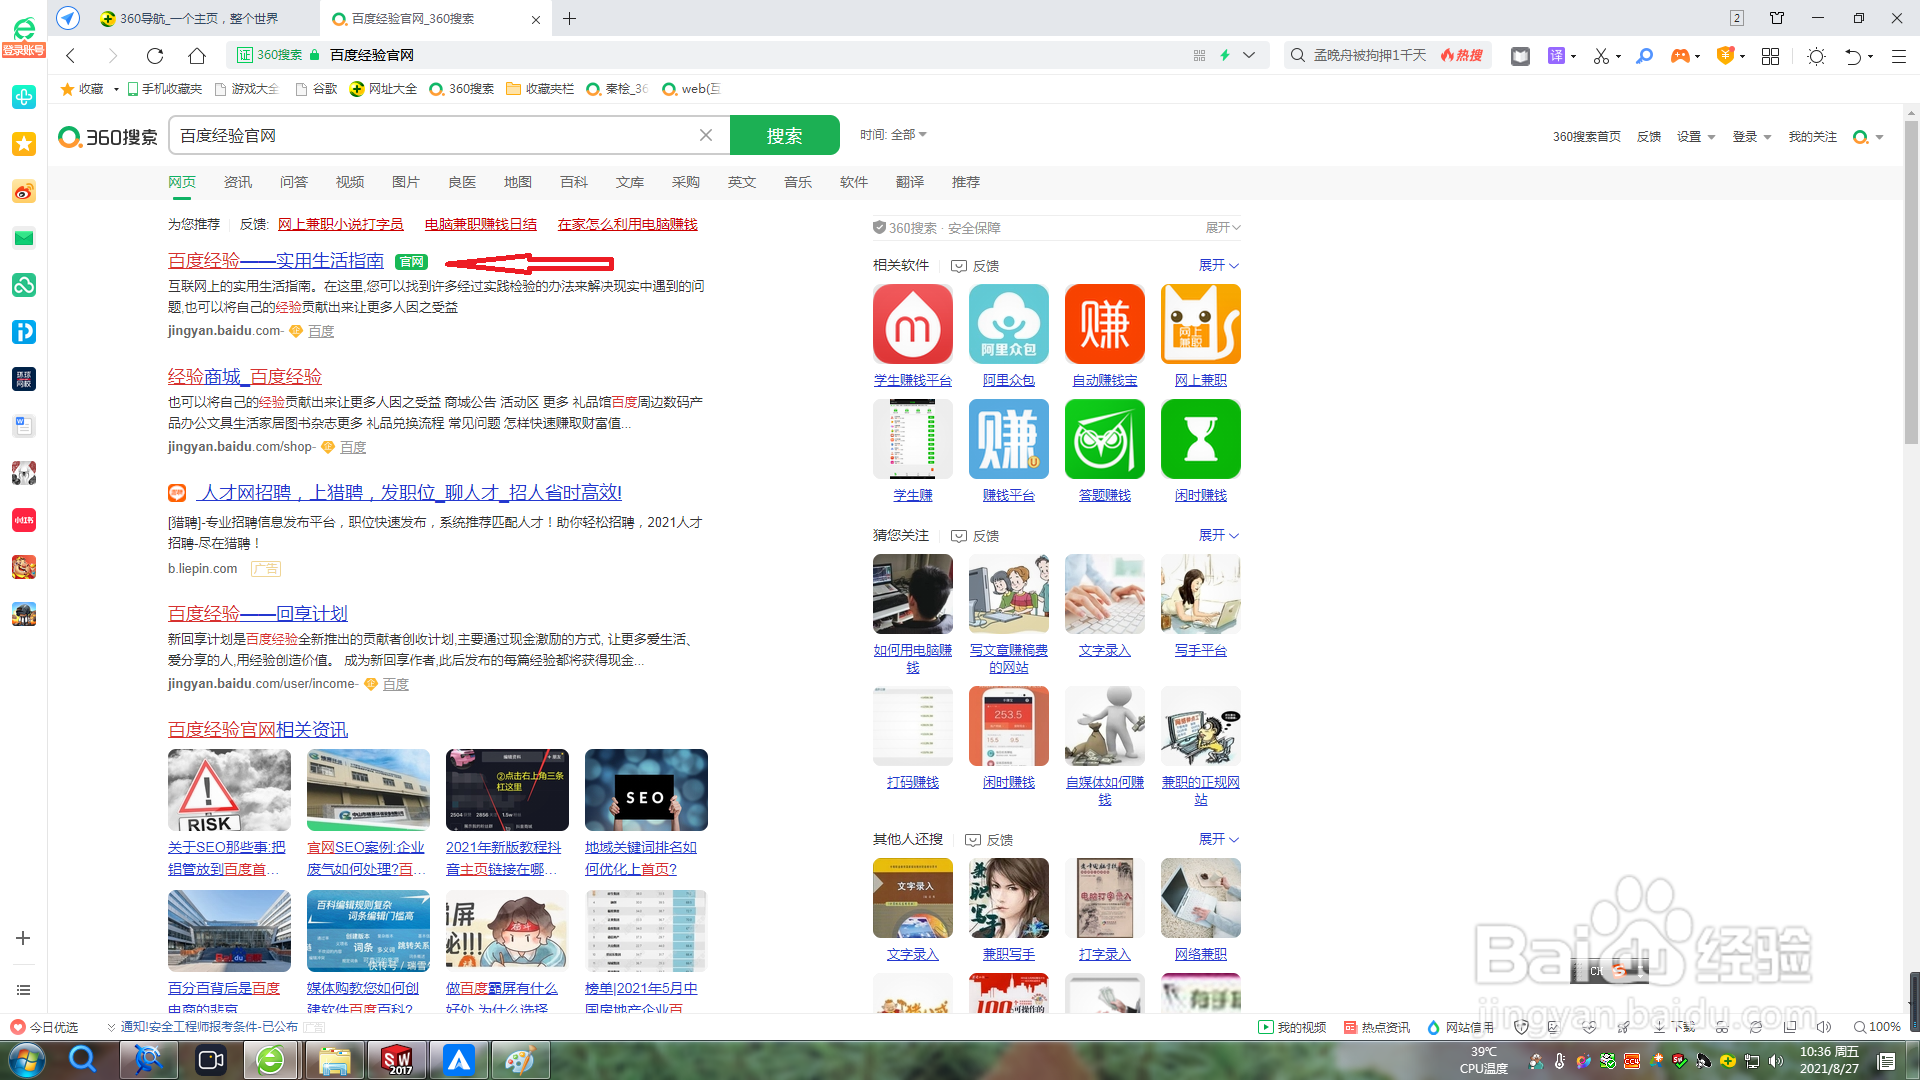
Task: Expand the 其他人还搜 section 展开
Action: click(1219, 839)
